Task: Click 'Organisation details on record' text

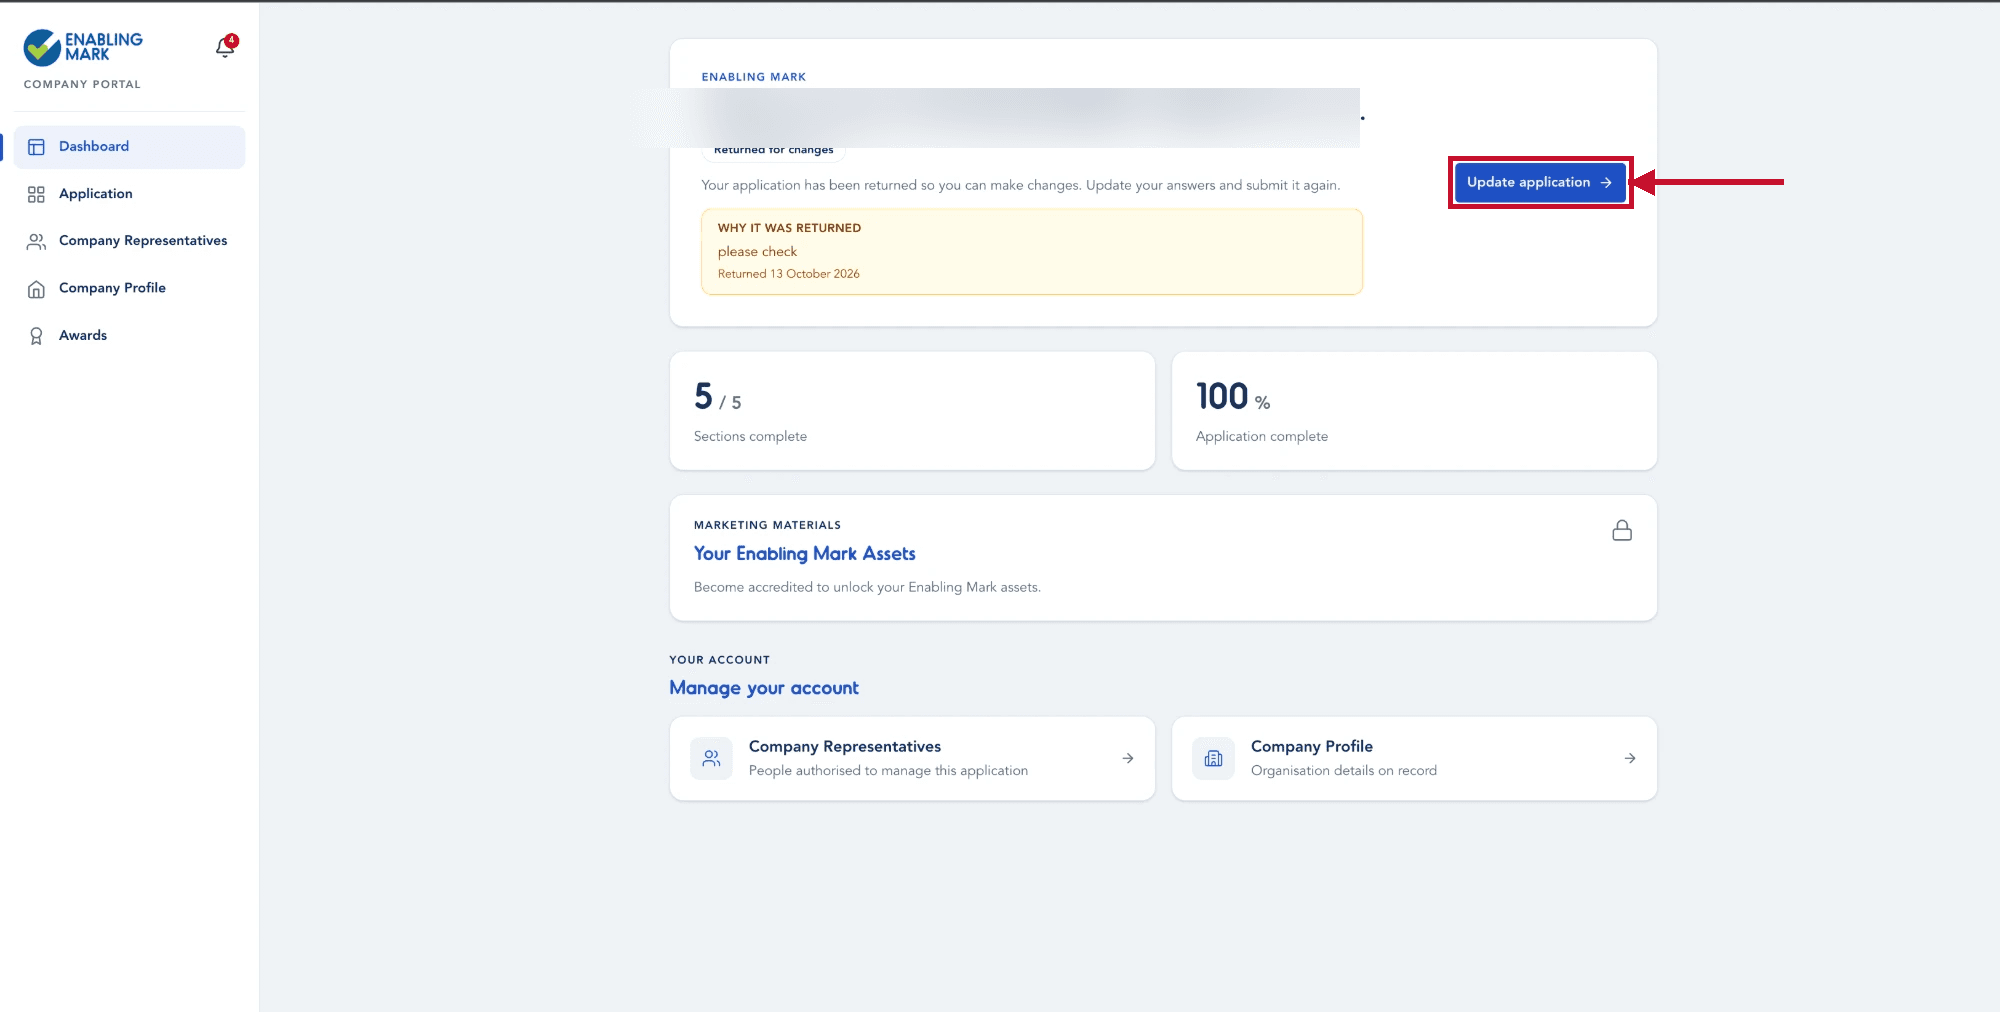Action: 1344,770
